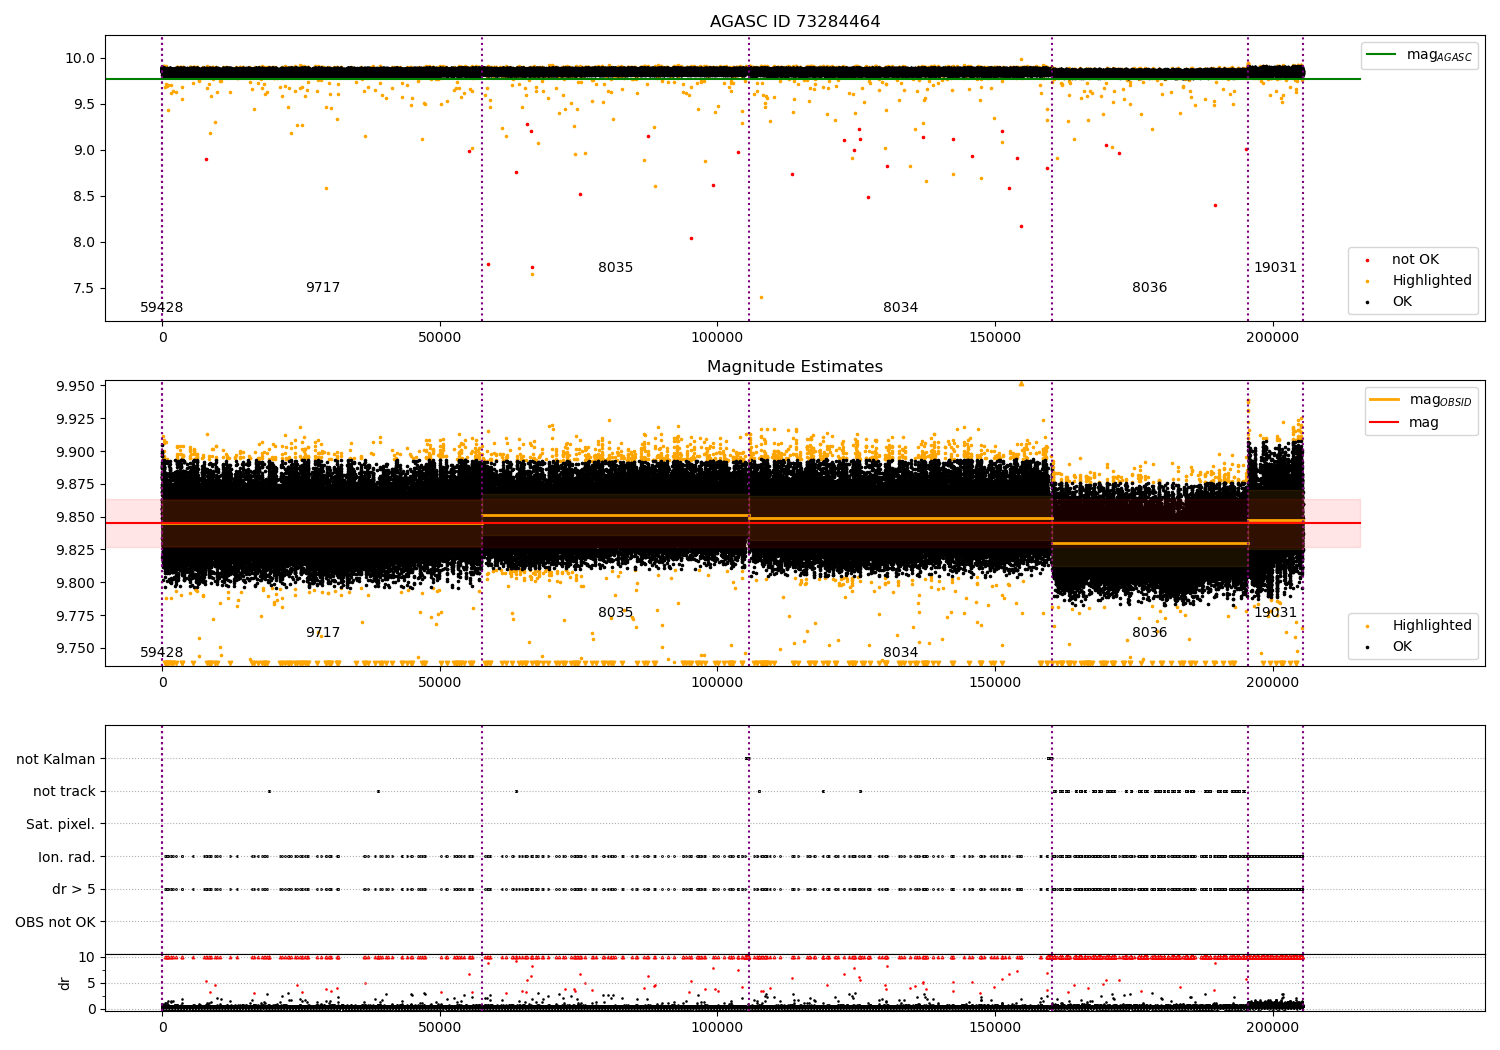The width and height of the screenshot is (1500, 1050).
Task: Click x-axis tick 150000 under middle plot
Action: pos(995,683)
